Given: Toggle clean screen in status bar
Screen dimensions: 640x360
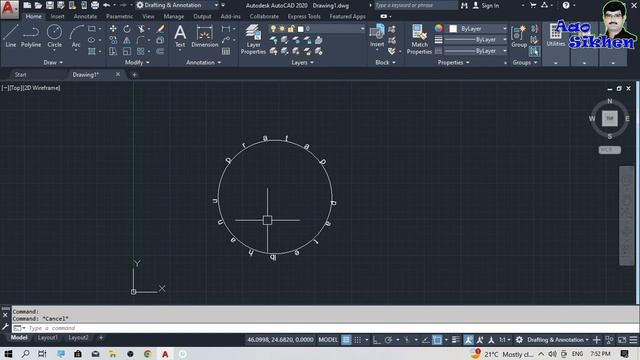Looking at the screenshot, I should tap(622, 340).
